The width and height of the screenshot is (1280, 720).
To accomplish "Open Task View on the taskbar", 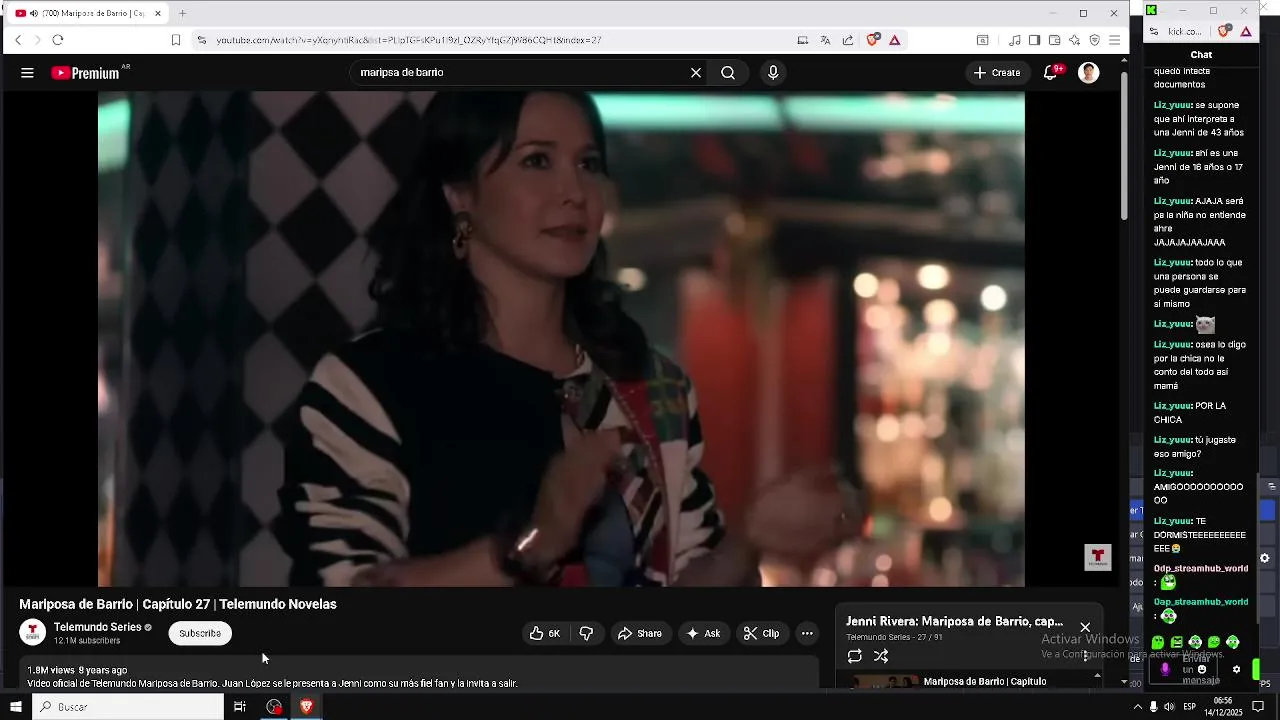I will pyautogui.click(x=240, y=706).
